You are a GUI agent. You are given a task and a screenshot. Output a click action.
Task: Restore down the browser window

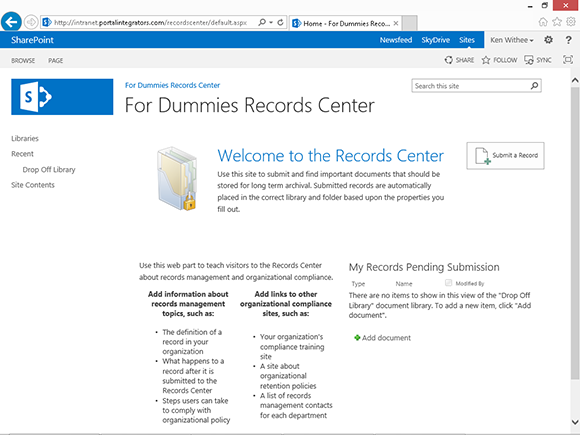coord(544,5)
